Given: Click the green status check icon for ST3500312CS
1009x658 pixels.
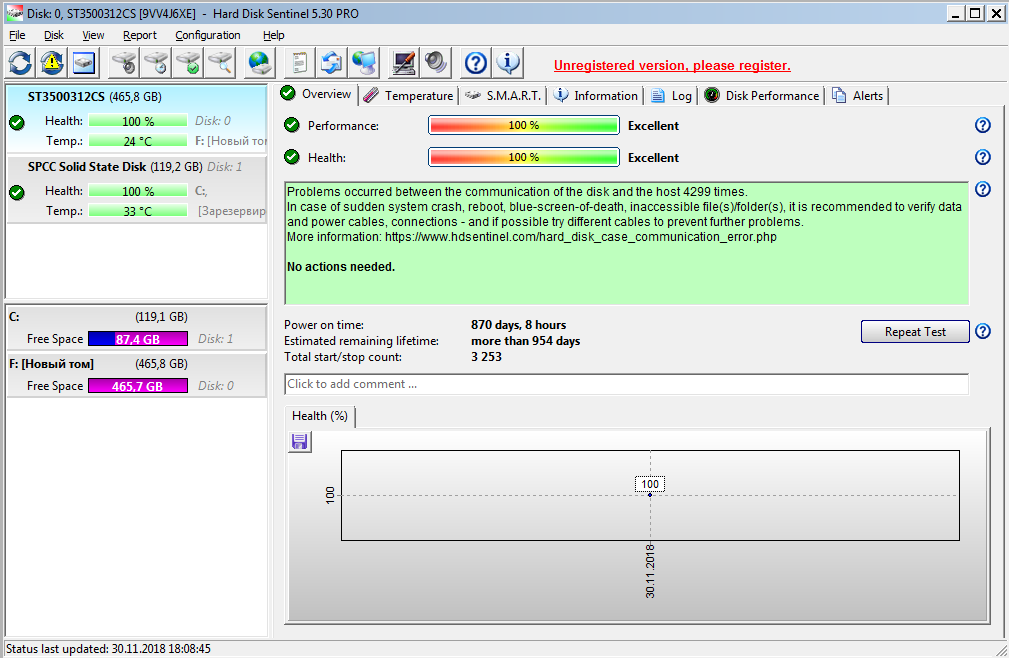Looking at the screenshot, I should click(x=17, y=122).
